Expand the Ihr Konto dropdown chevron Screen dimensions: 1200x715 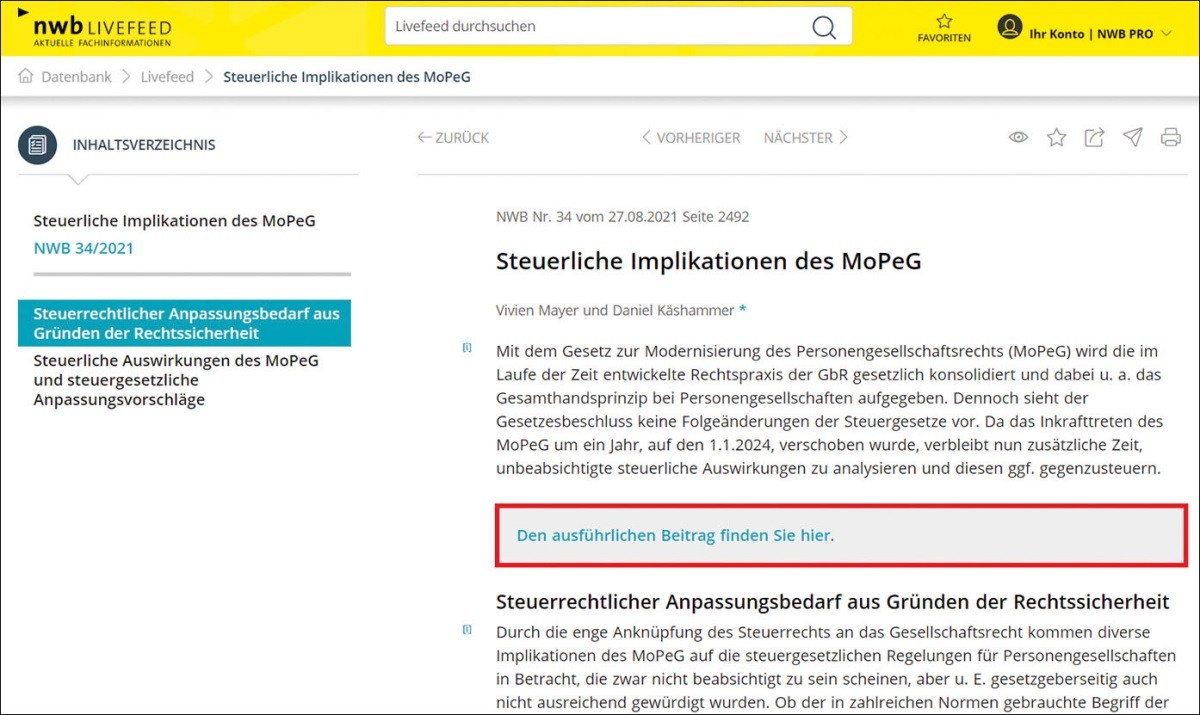[1166, 34]
